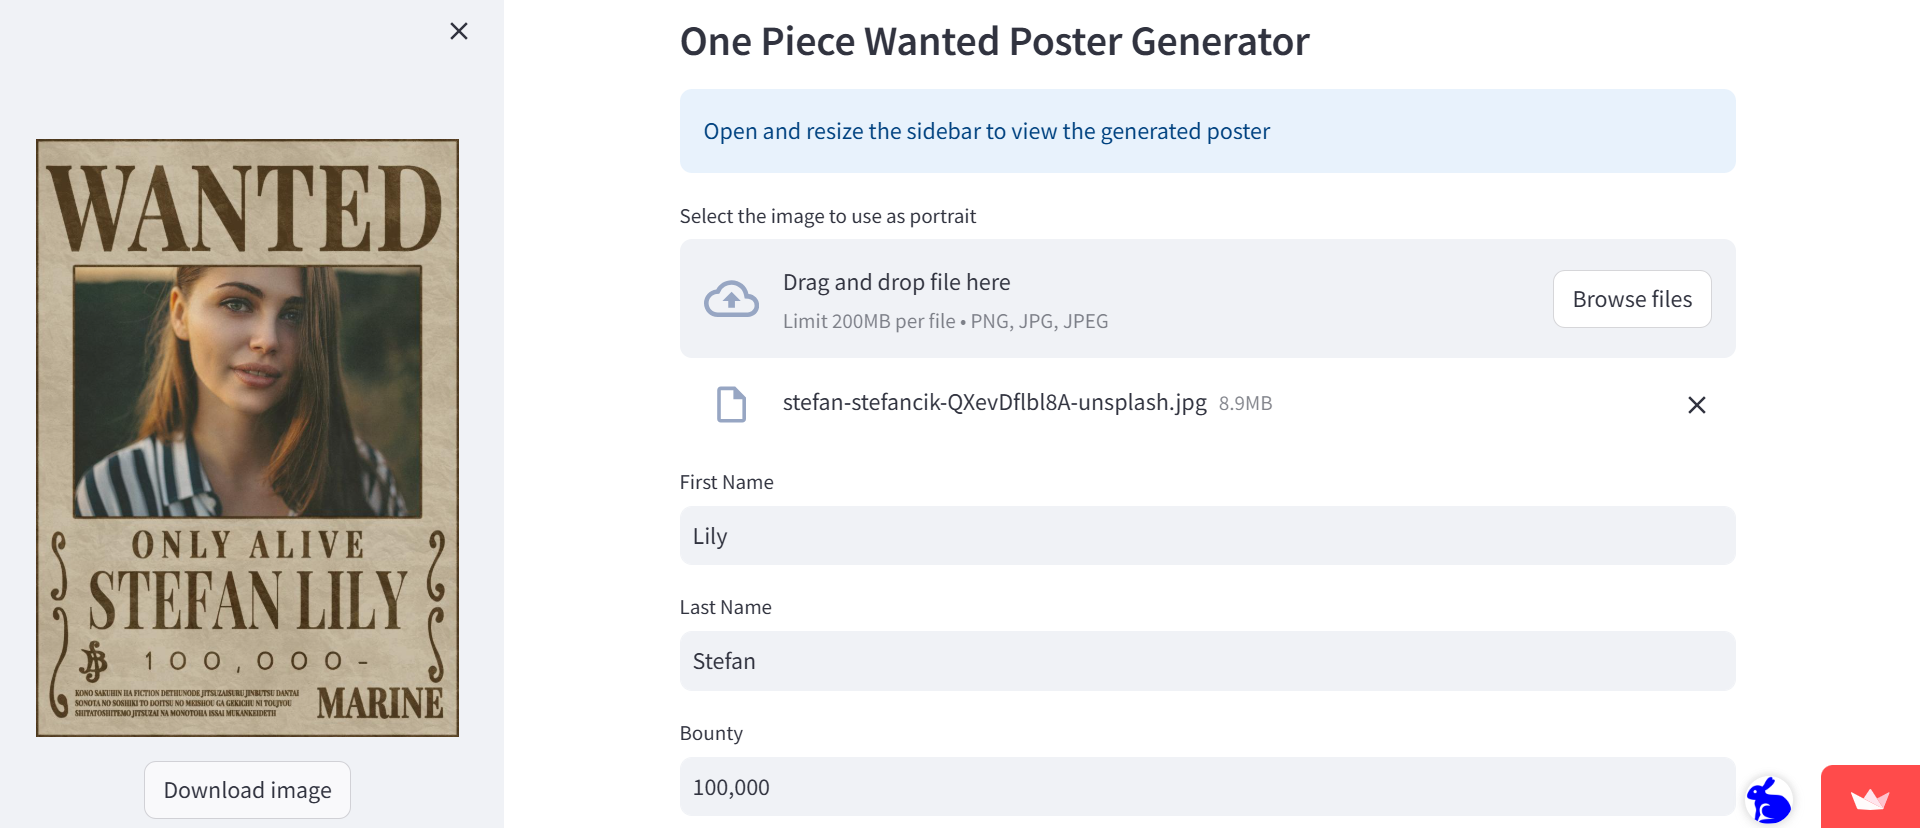Click the Last Name field containing Stefan
Viewport: 1920px width, 828px height.
point(1207,661)
